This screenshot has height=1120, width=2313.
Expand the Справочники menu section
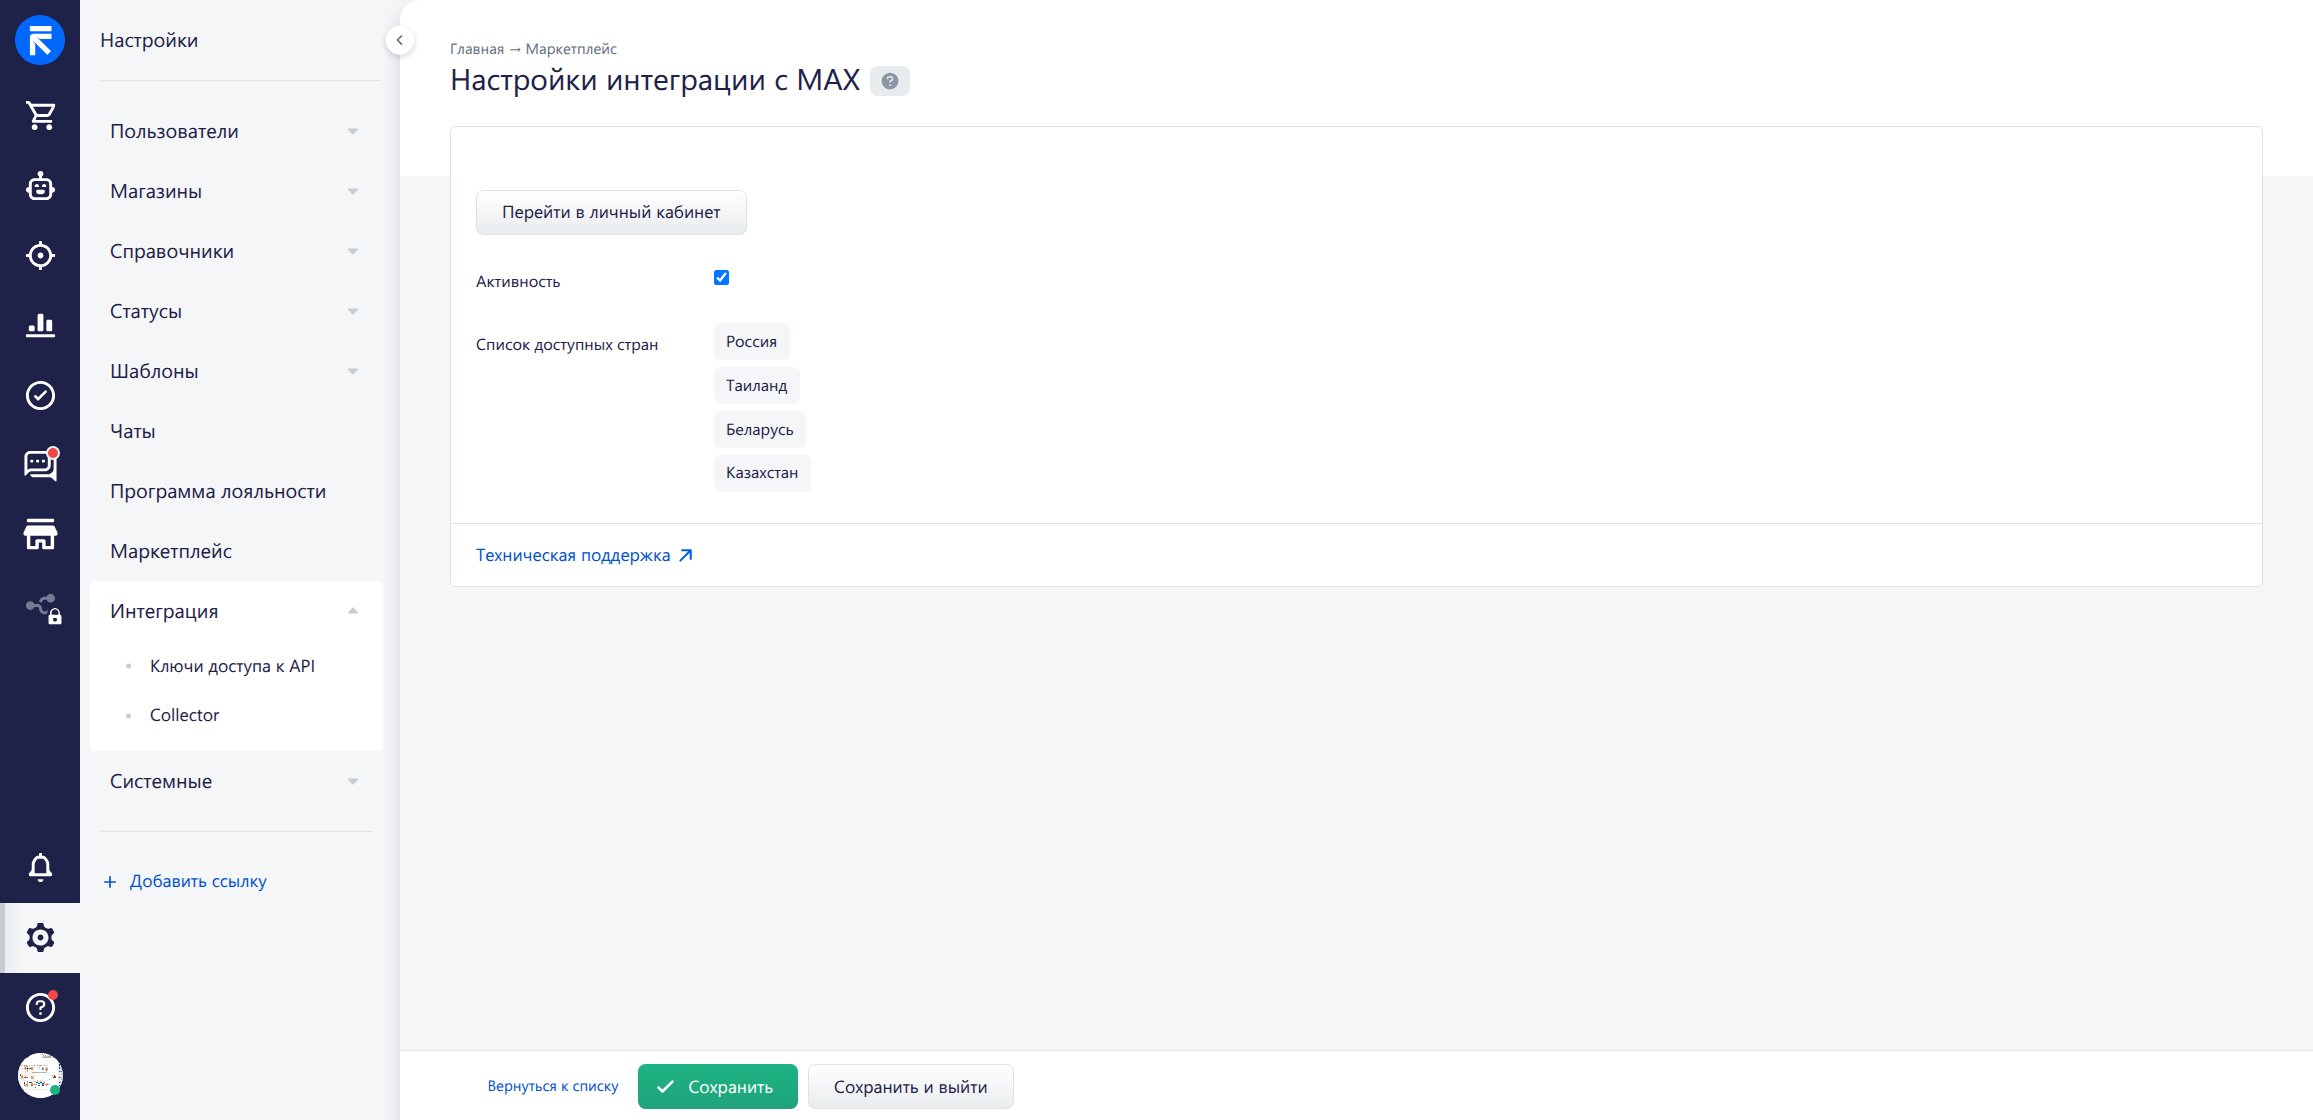click(x=234, y=251)
